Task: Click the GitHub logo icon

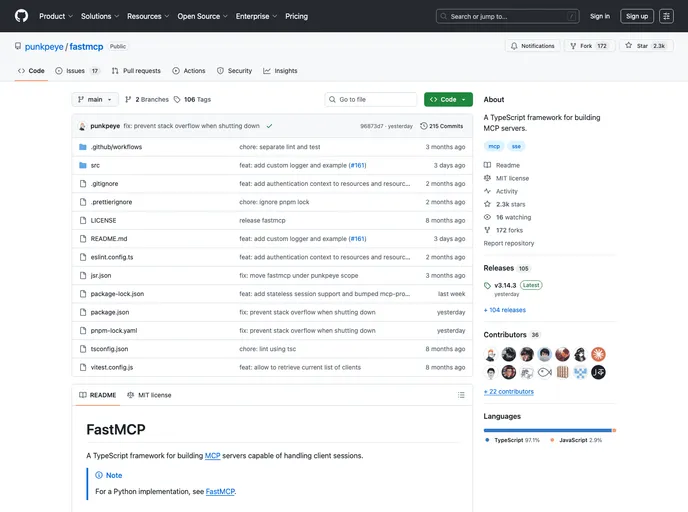Action: pos(21,16)
